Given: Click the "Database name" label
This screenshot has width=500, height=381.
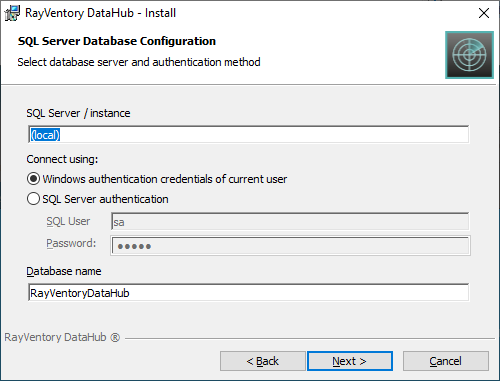Looking at the screenshot, I should (64, 271).
